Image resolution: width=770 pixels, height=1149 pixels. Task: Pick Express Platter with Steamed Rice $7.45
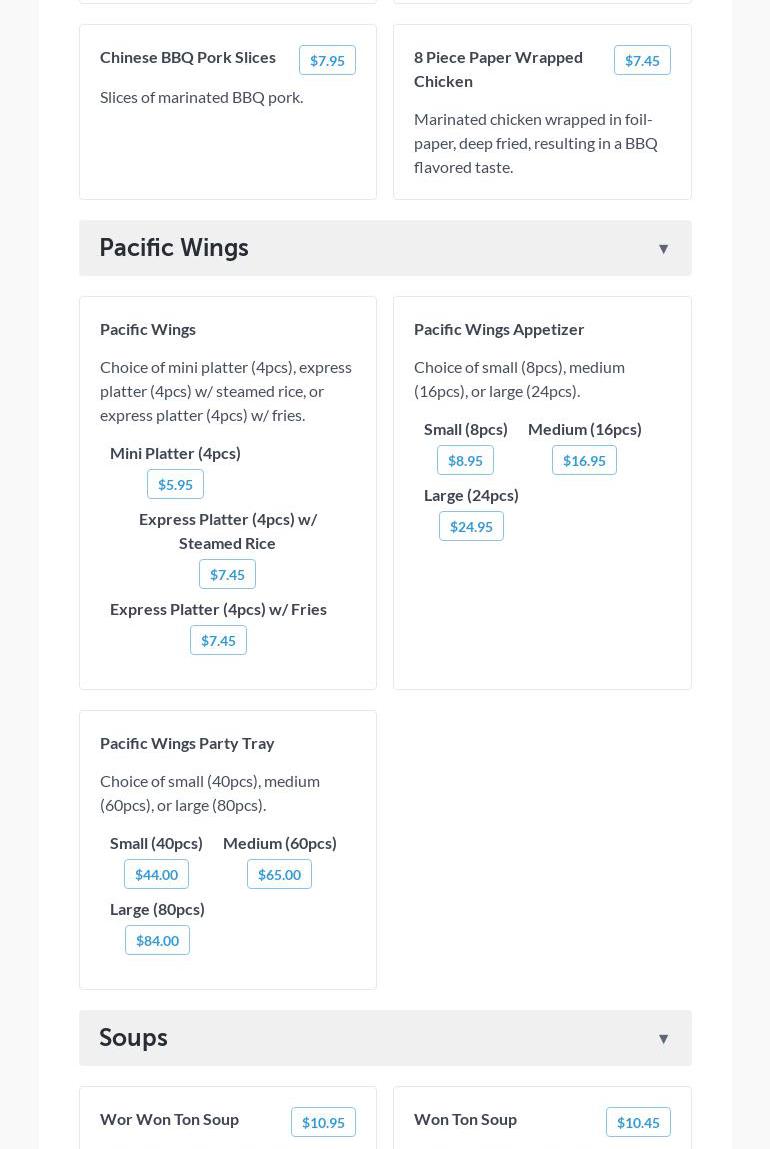(227, 575)
